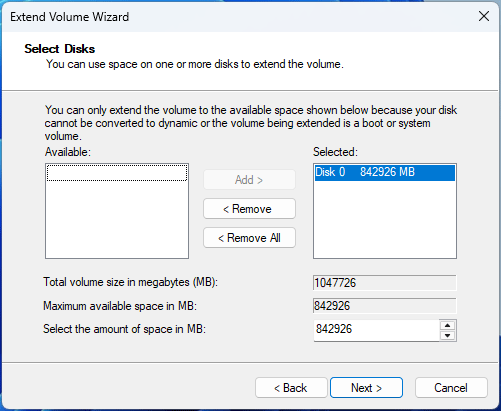This screenshot has width=501, height=411.
Task: Close the Extend Volume Wizard window
Action: [484, 16]
